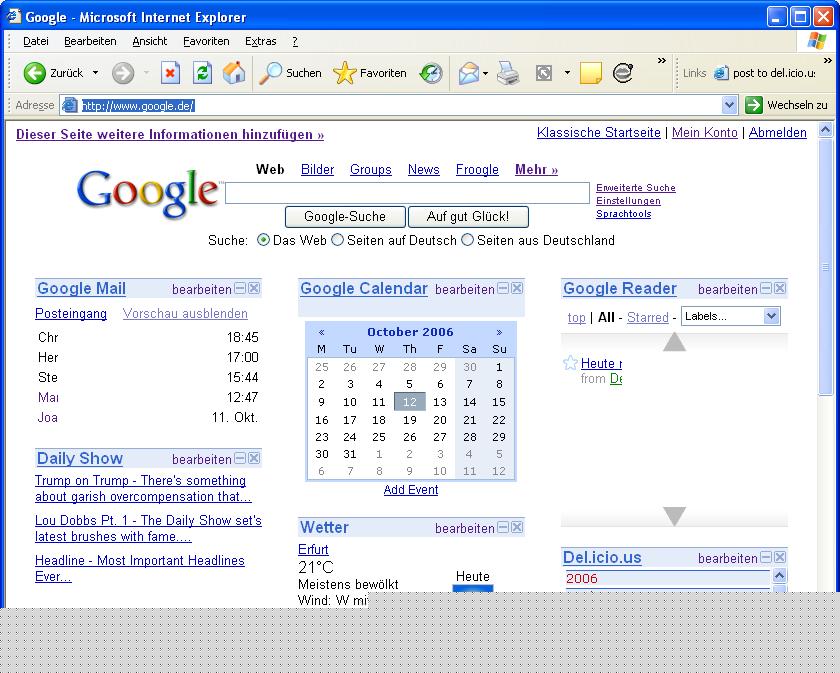Select Seiten auf Deutsch radio button
Image resolution: width=840 pixels, height=673 pixels.
pos(337,240)
